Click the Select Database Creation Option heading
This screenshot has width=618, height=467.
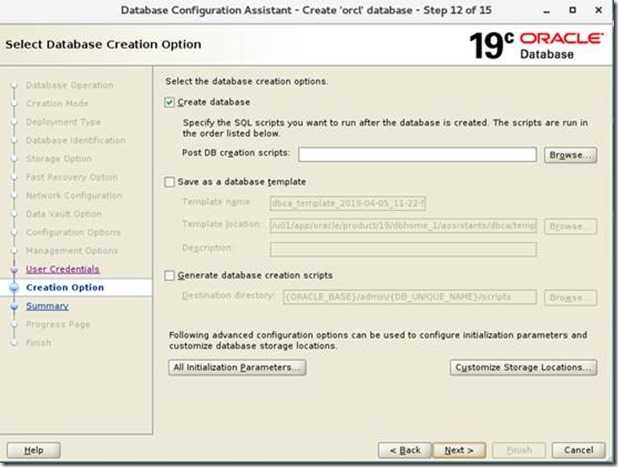tap(103, 44)
